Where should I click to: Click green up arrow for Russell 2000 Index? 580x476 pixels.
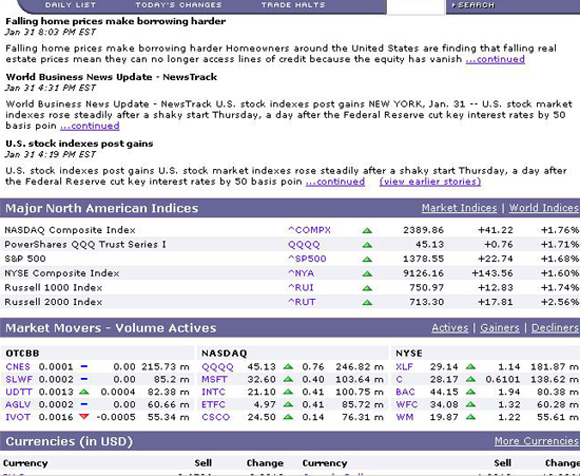367,303
